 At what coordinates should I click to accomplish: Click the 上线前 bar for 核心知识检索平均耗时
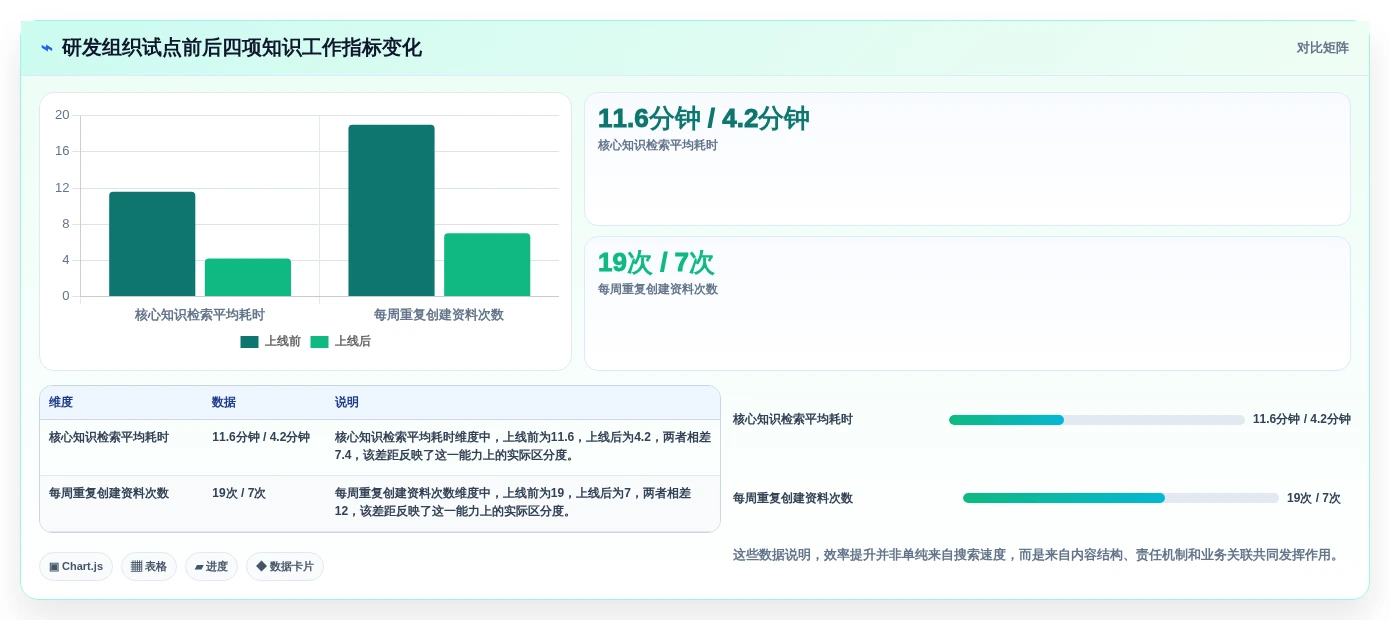[152, 244]
